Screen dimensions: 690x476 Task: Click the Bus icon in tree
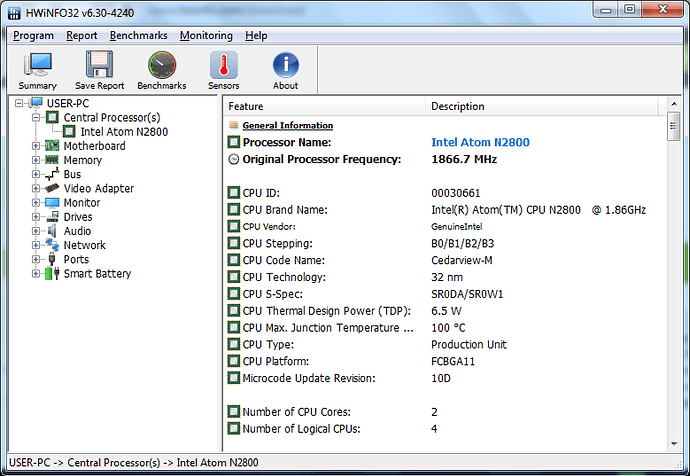point(52,174)
